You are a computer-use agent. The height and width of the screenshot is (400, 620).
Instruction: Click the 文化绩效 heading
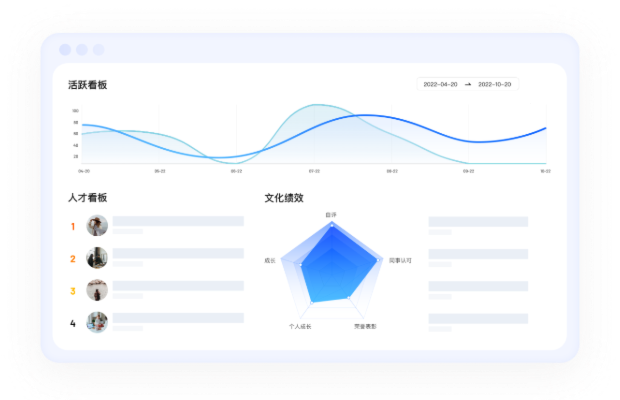(284, 198)
